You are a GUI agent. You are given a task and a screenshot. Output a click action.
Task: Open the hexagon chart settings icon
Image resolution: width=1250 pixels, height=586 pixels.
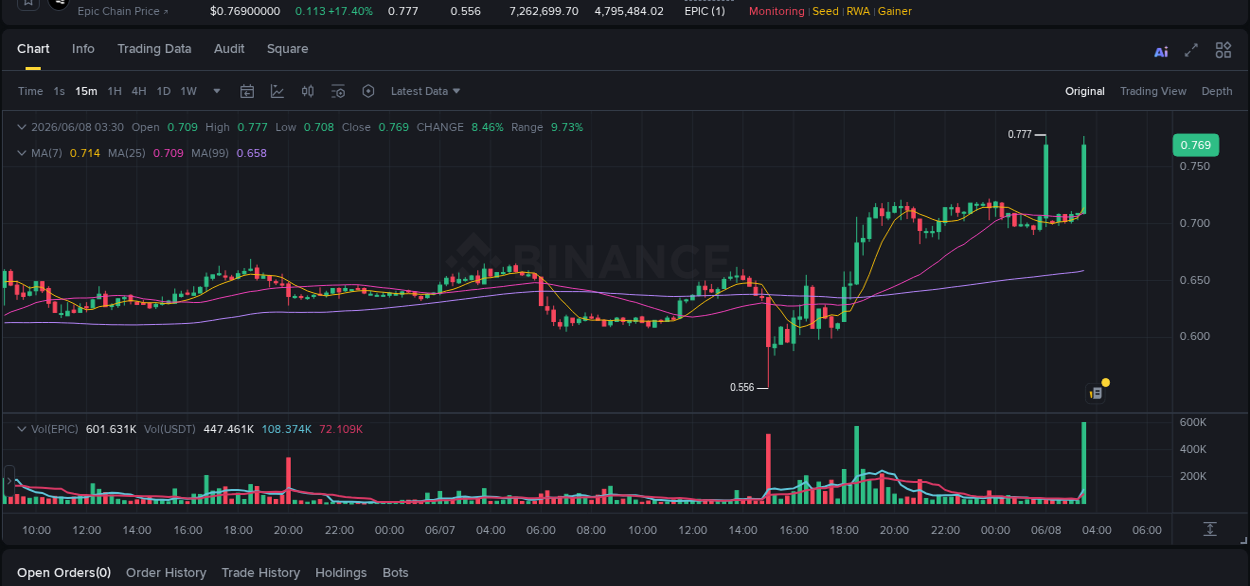pos(368,91)
